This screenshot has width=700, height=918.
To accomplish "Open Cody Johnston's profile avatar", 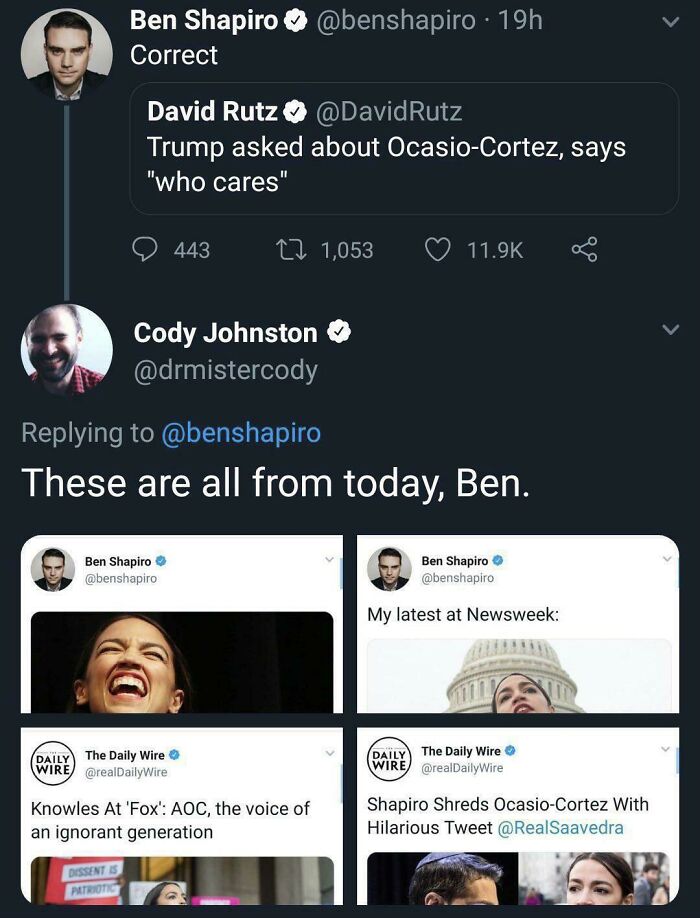I will [66, 350].
